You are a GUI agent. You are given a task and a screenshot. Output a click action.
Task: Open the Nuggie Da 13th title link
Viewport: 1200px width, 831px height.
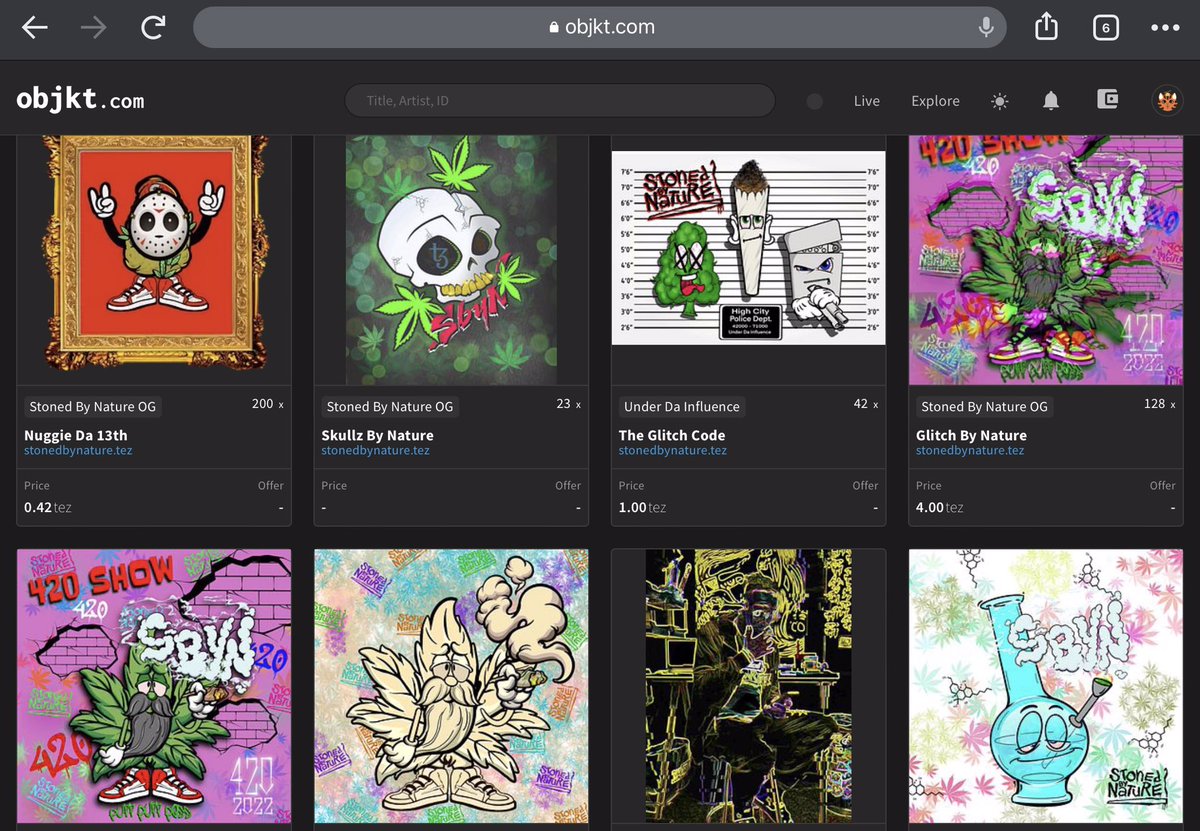coord(76,435)
